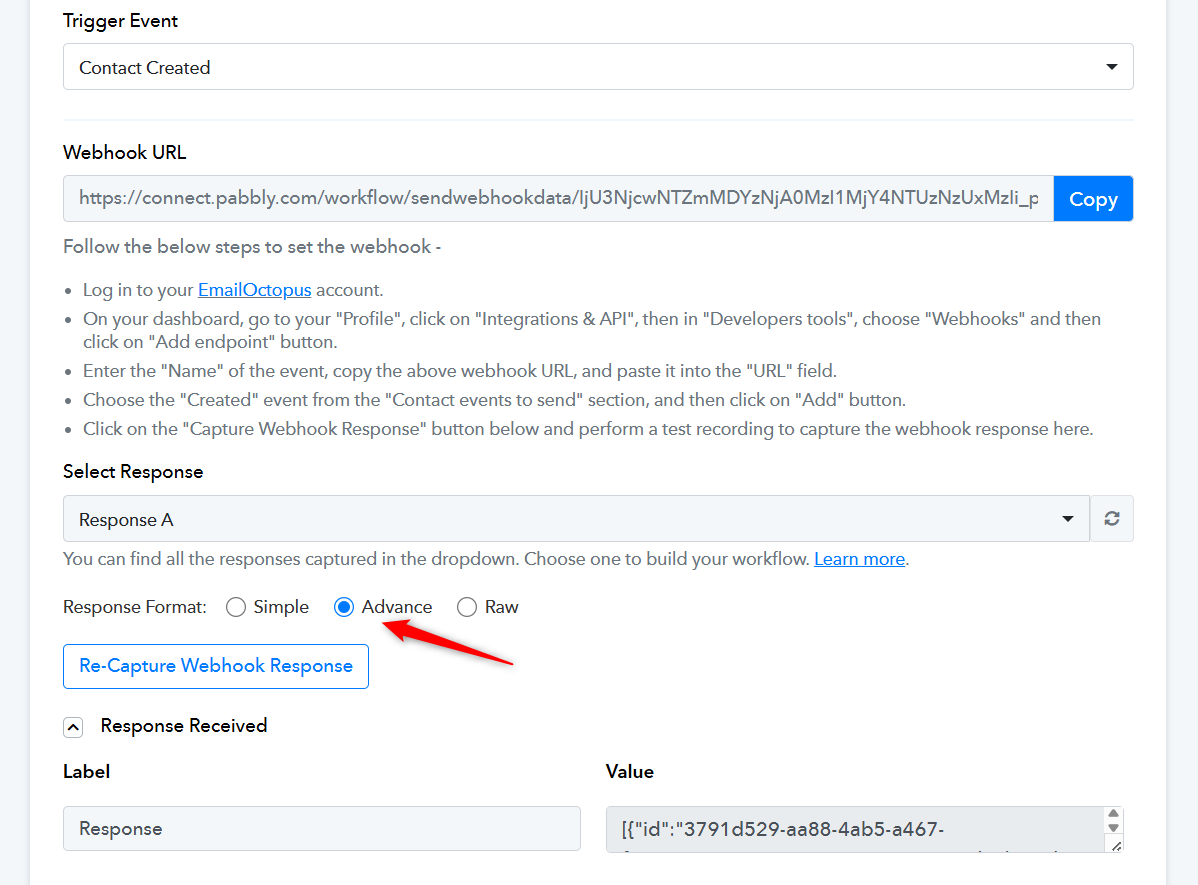Switch response format to Raw
This screenshot has height=885, width=1198.
pos(467,607)
